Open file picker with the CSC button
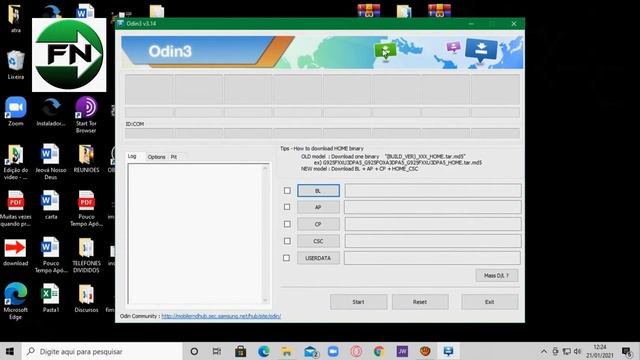Viewport: 640px width, 360px height. (x=318, y=241)
